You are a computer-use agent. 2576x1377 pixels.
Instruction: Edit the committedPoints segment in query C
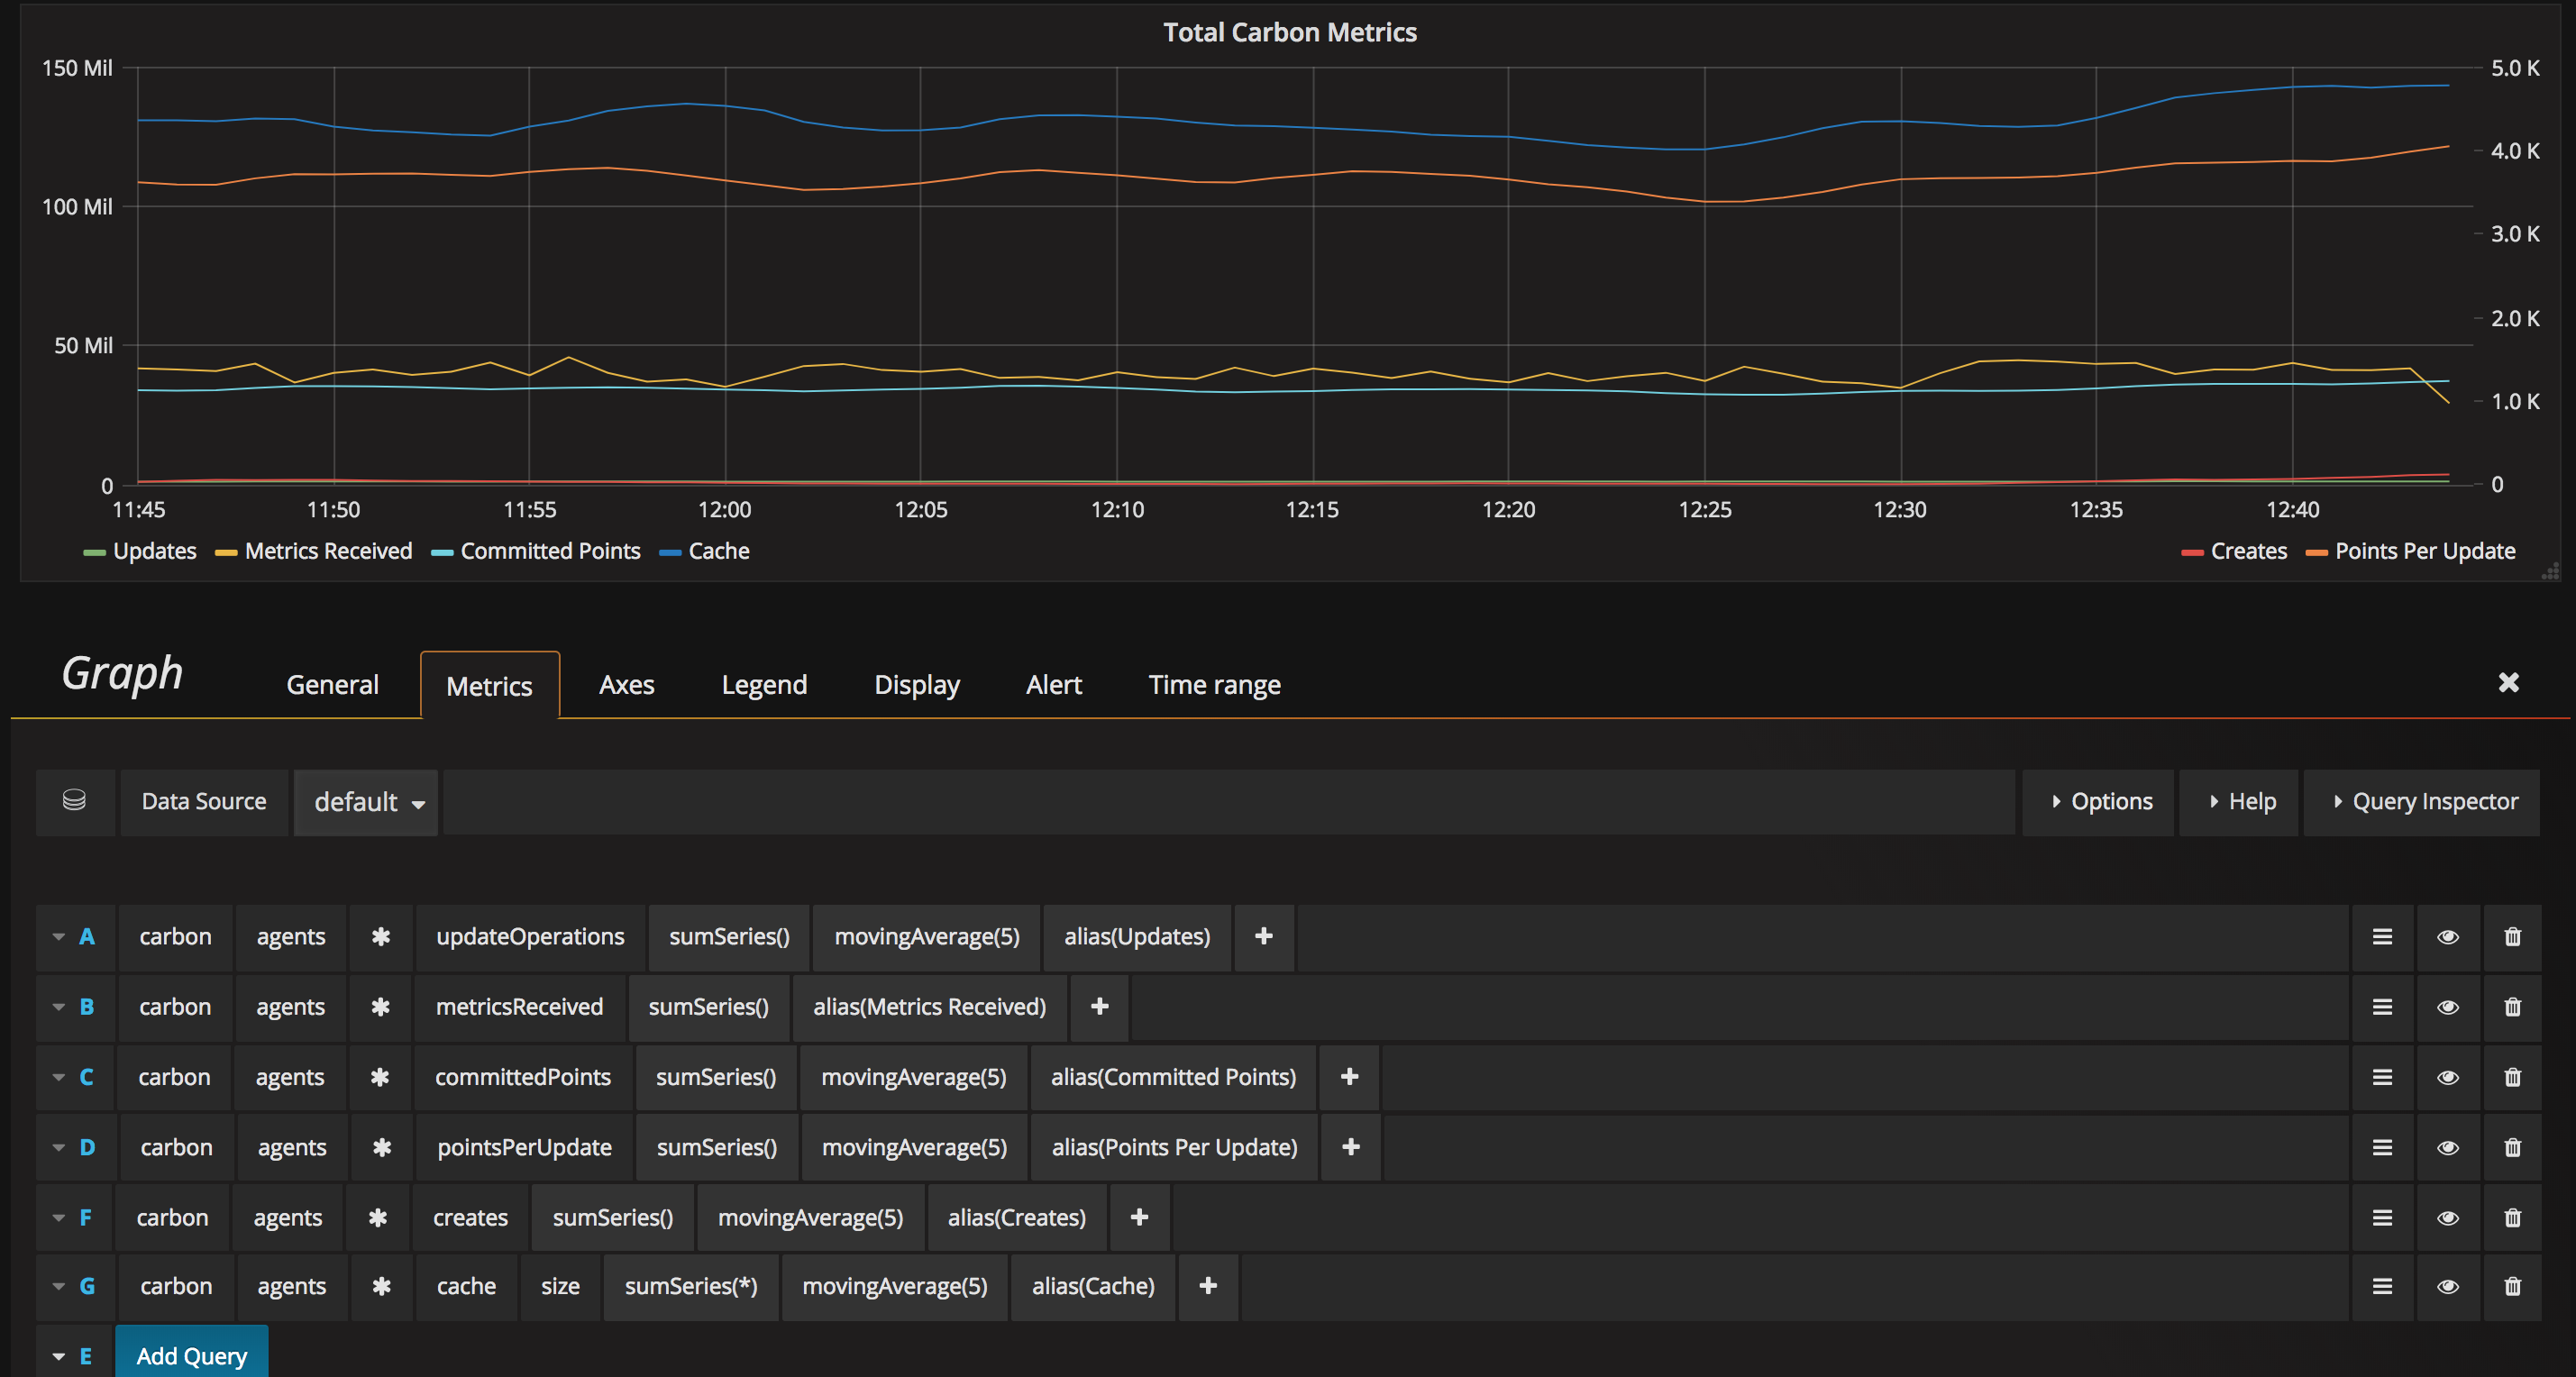[x=523, y=1077]
